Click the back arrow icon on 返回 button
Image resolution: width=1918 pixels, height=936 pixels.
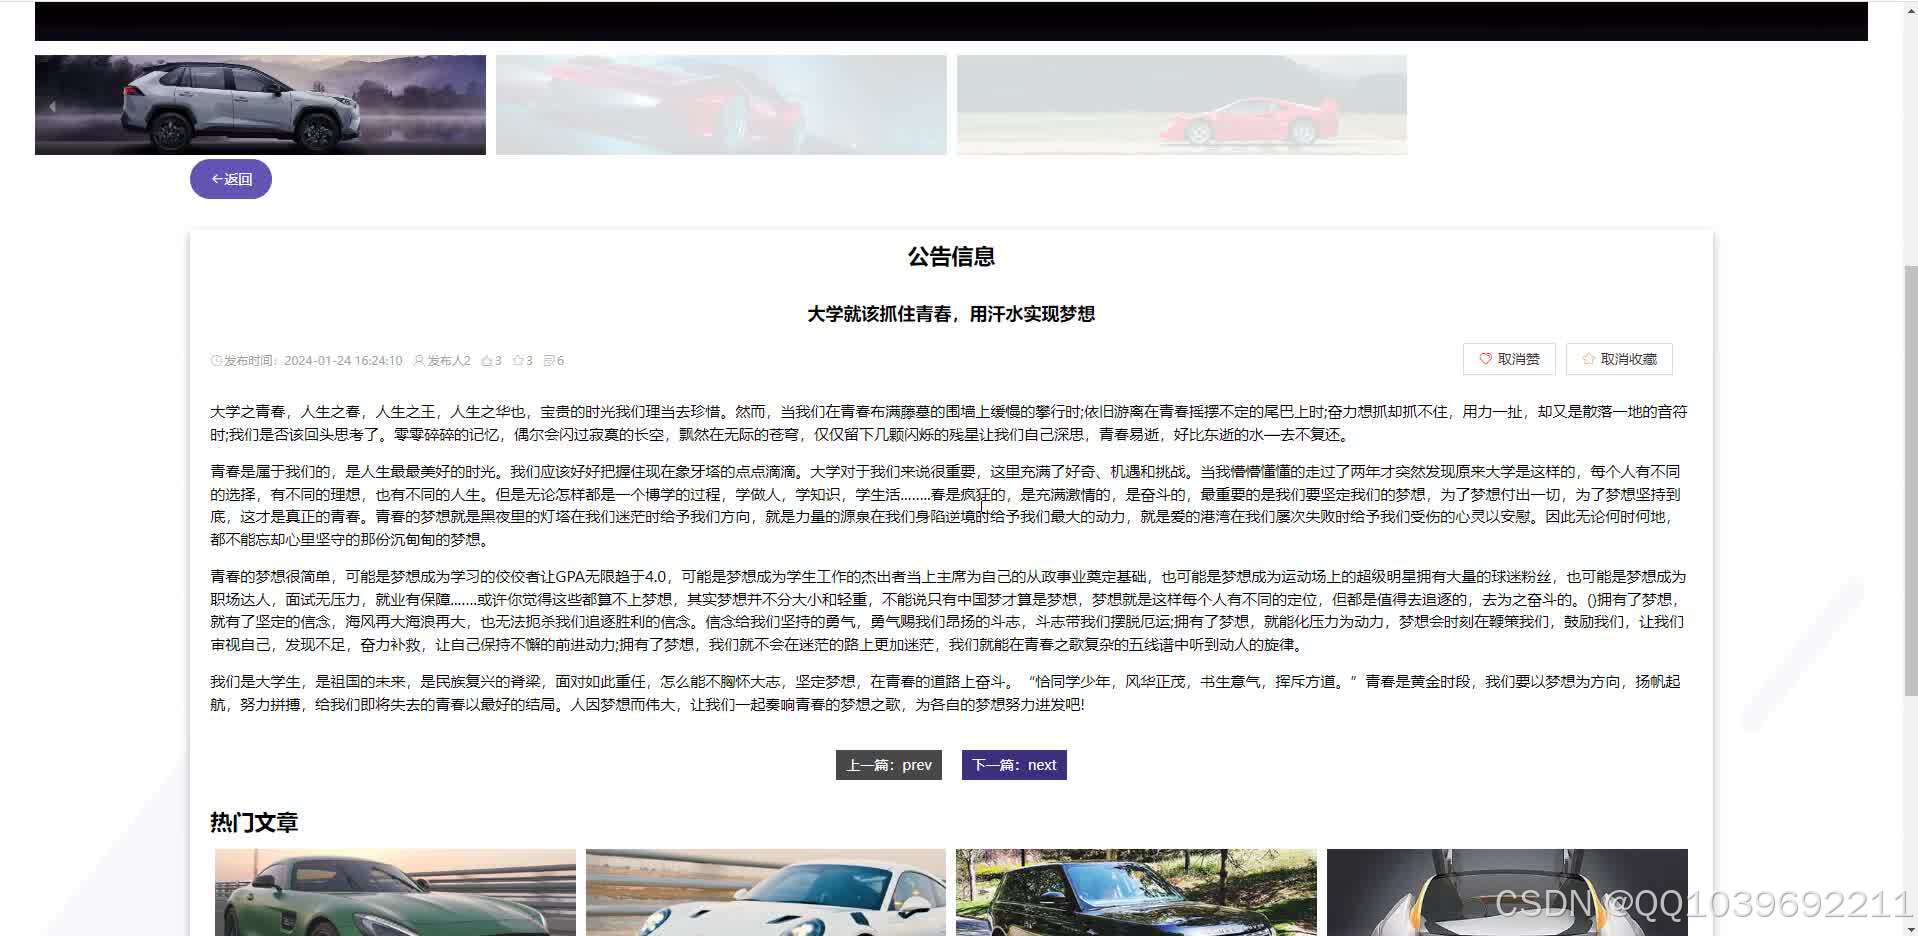217,179
